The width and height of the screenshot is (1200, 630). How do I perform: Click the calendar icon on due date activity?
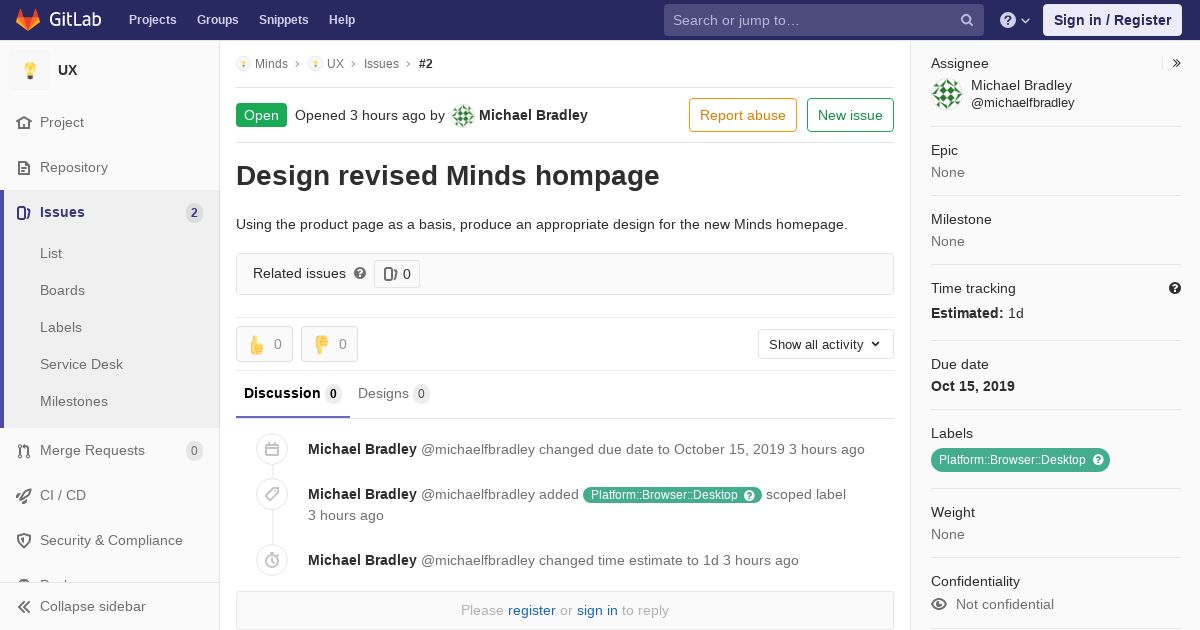(272, 449)
